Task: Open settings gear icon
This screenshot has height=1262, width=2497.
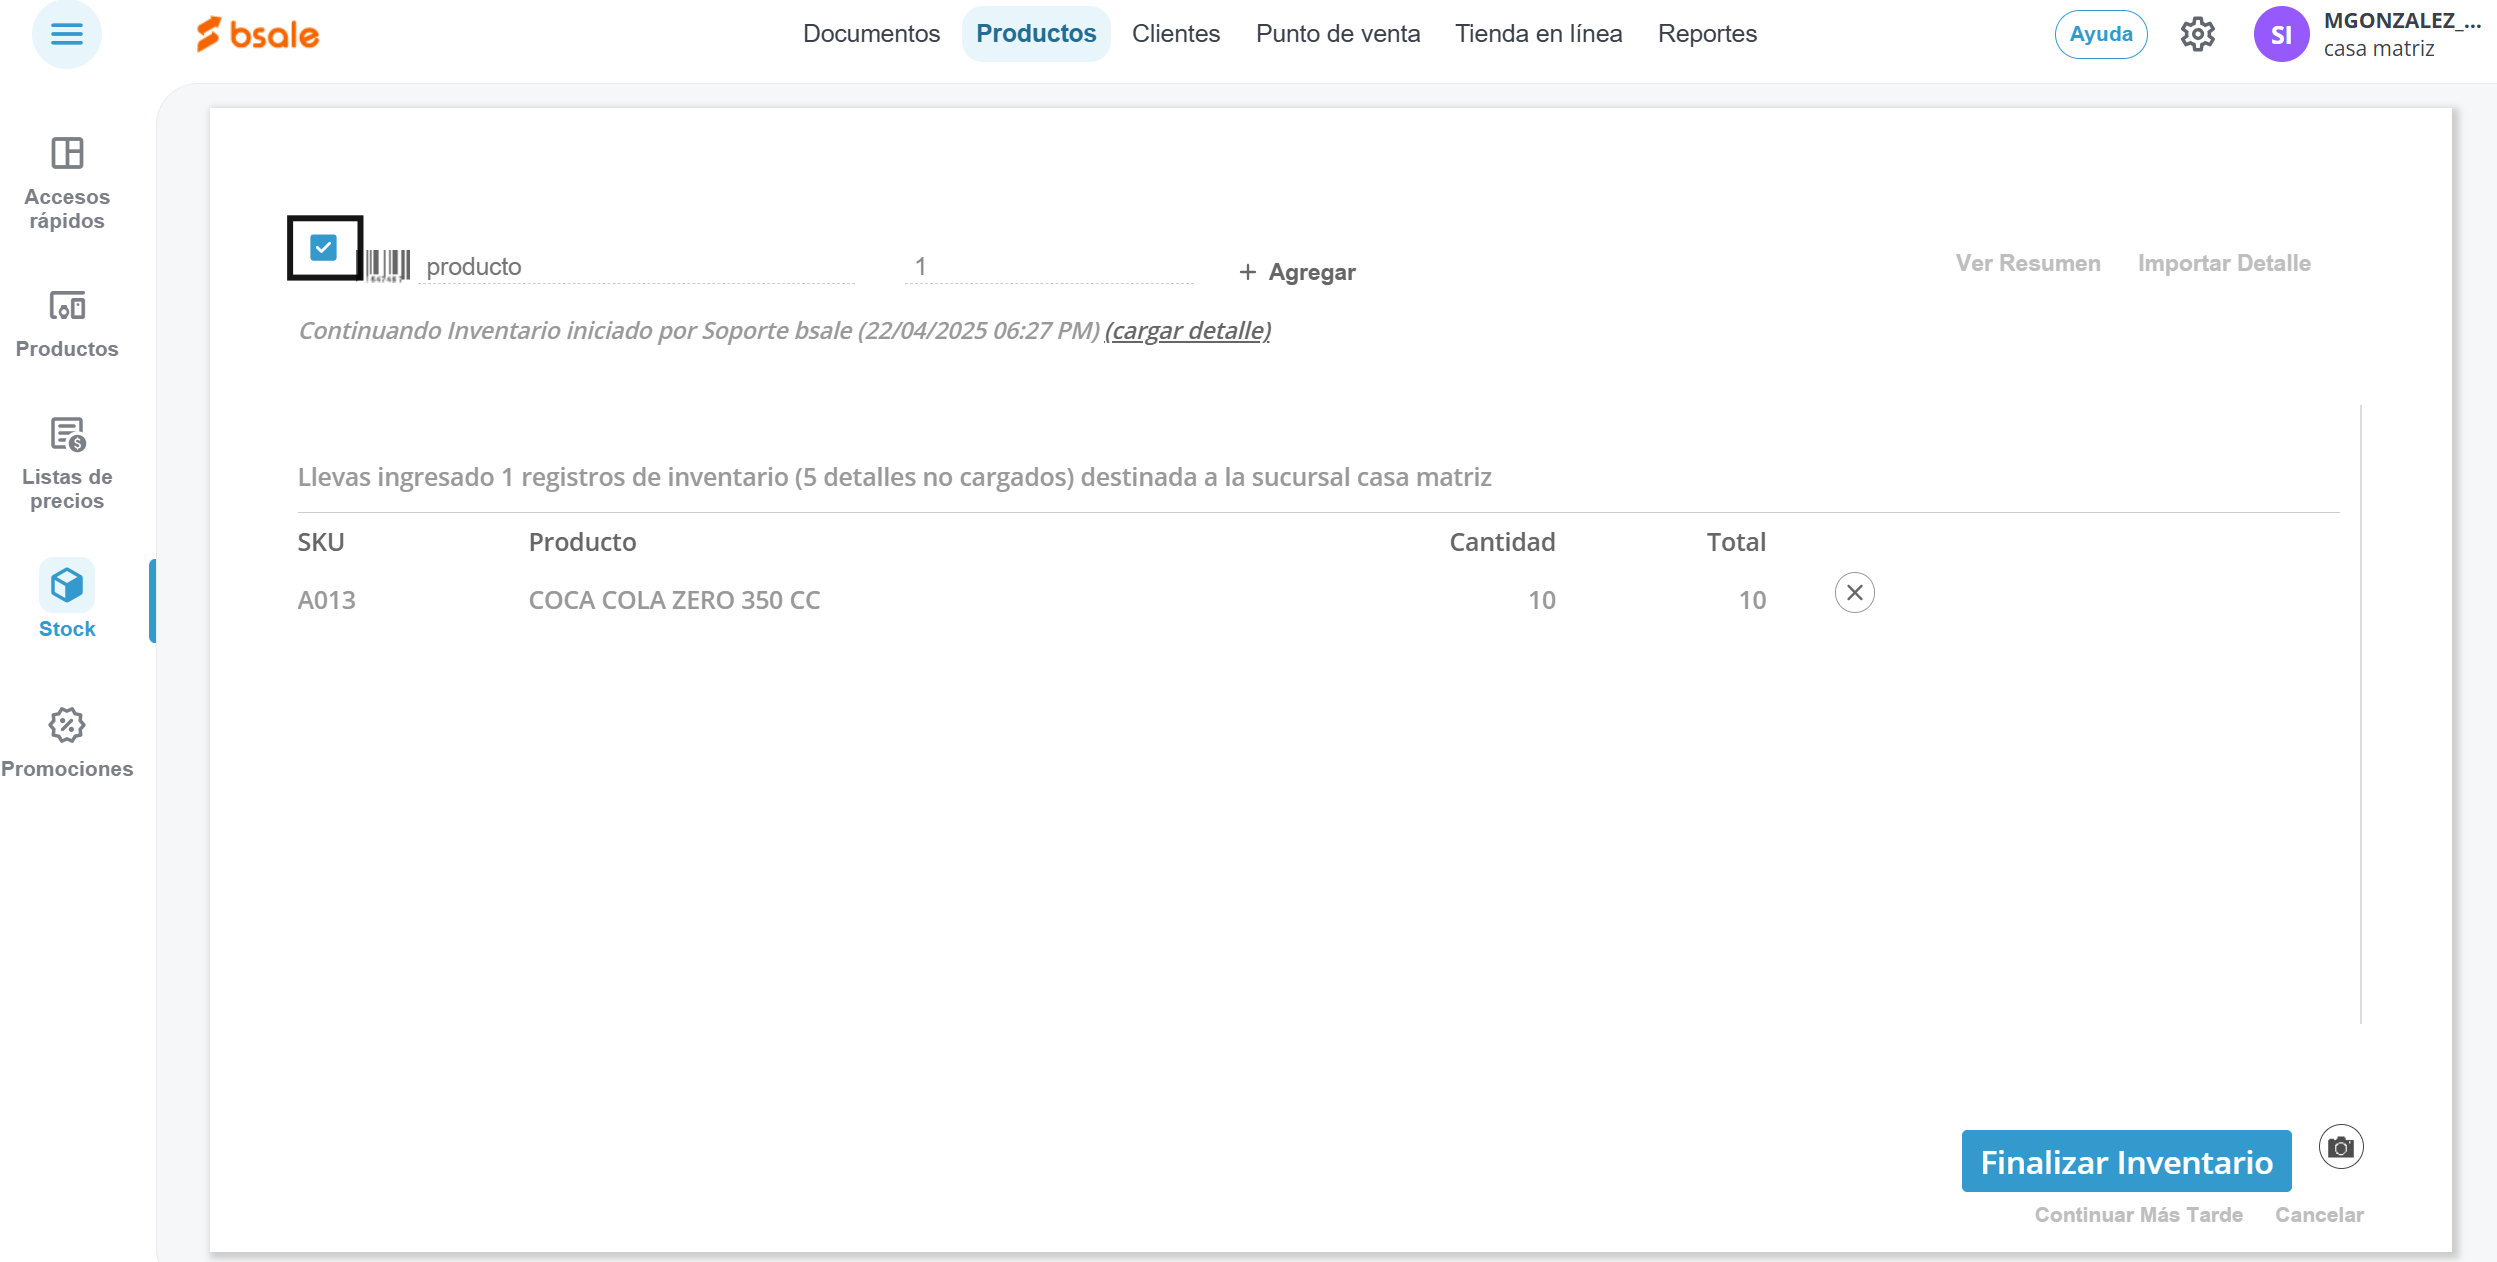Action: click(2197, 34)
